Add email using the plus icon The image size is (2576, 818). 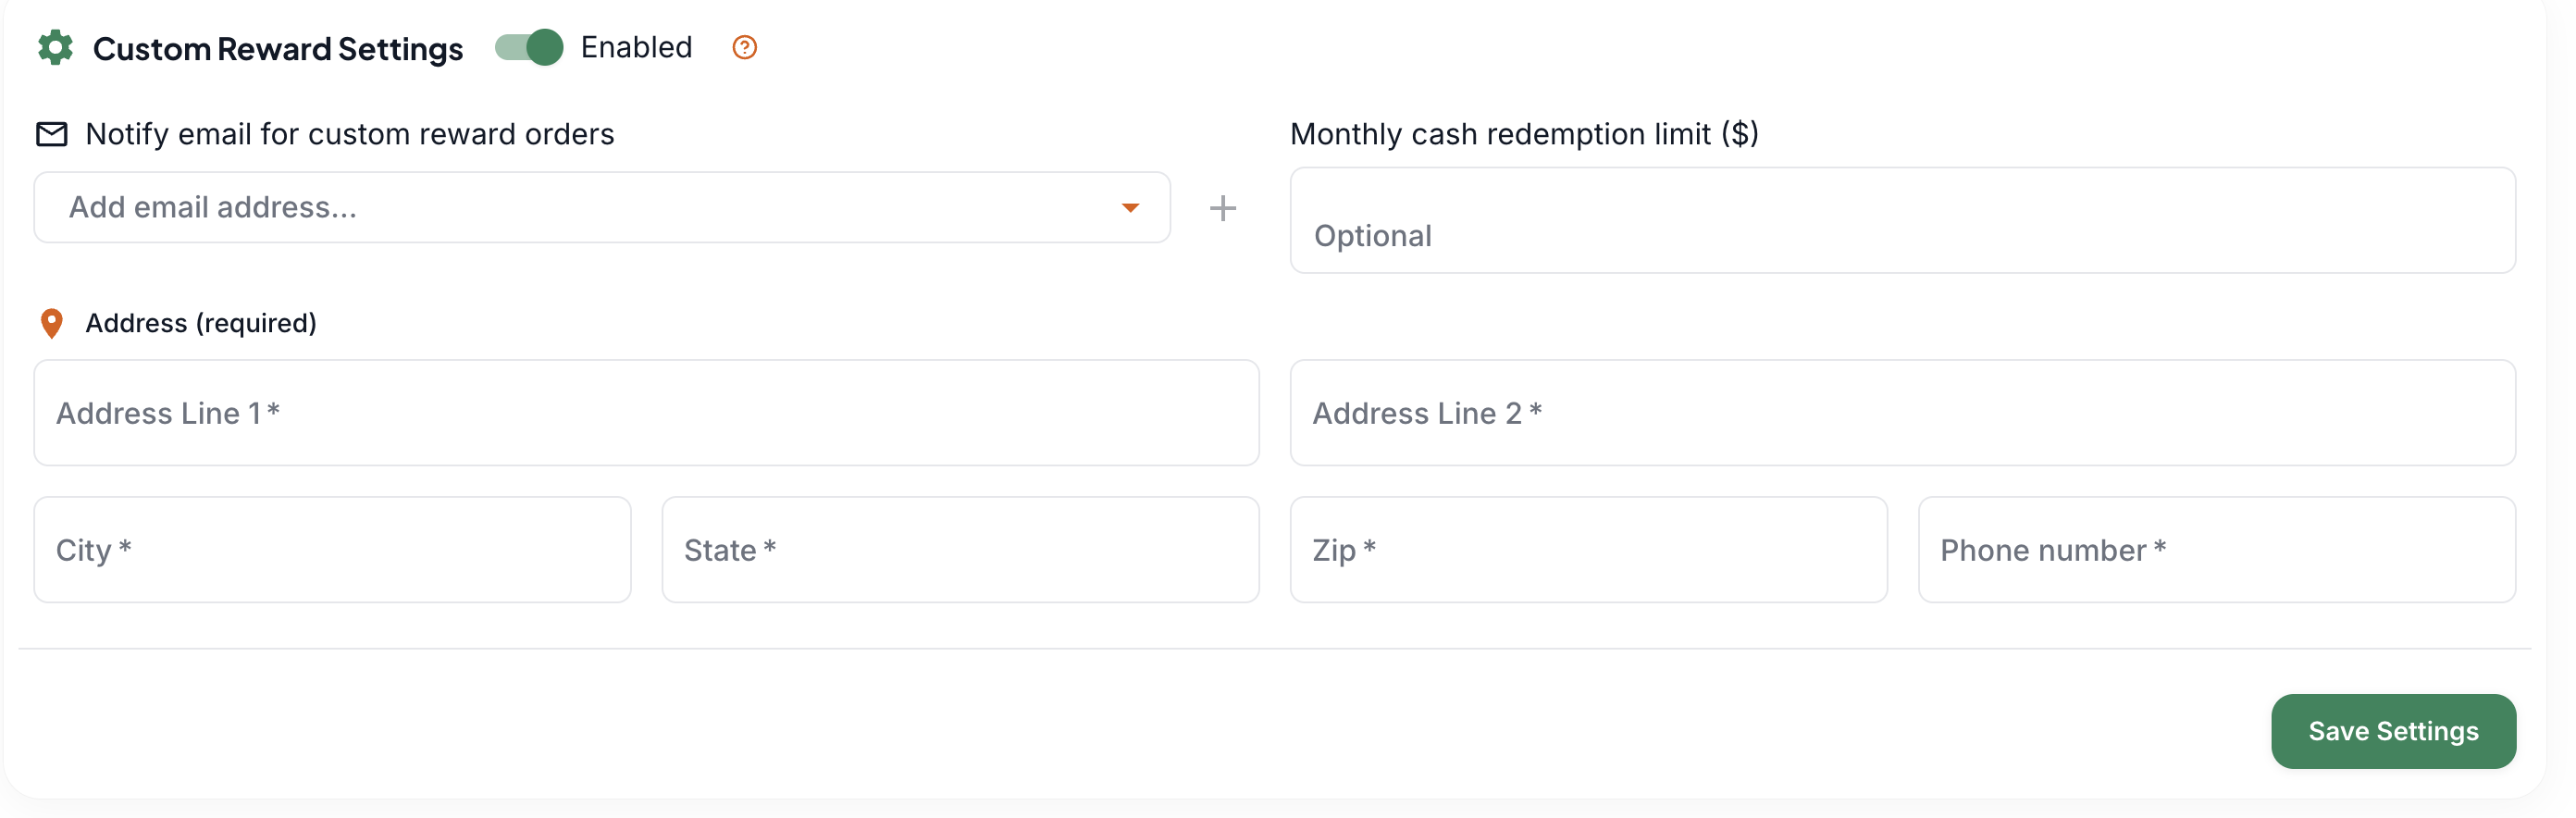[x=1222, y=208]
